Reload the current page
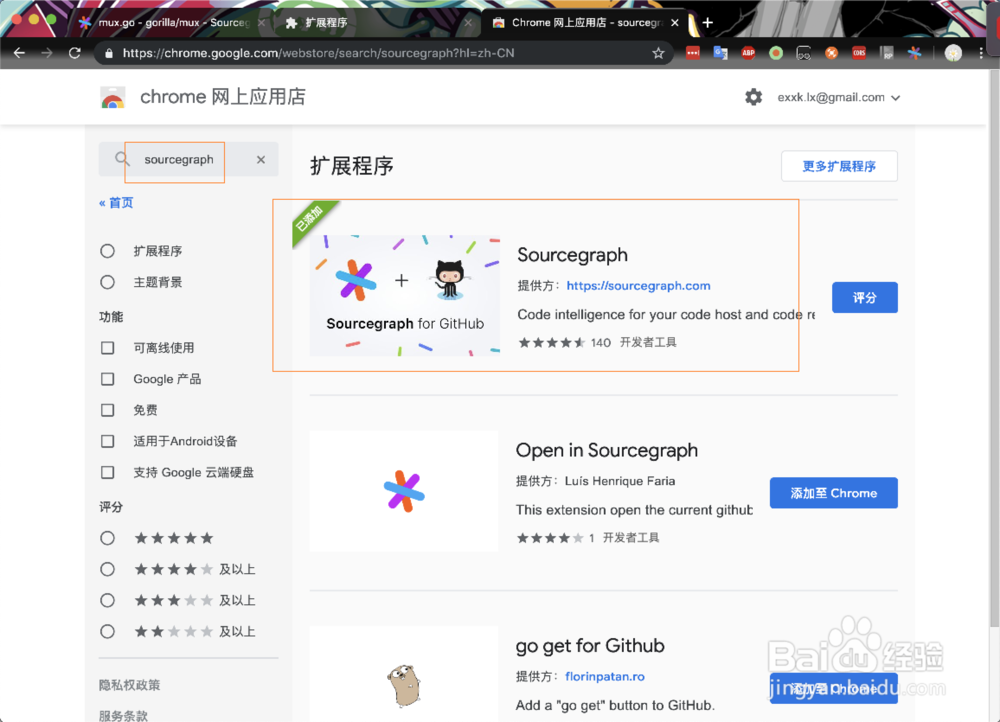Viewport: 1000px width, 722px height. pos(75,53)
